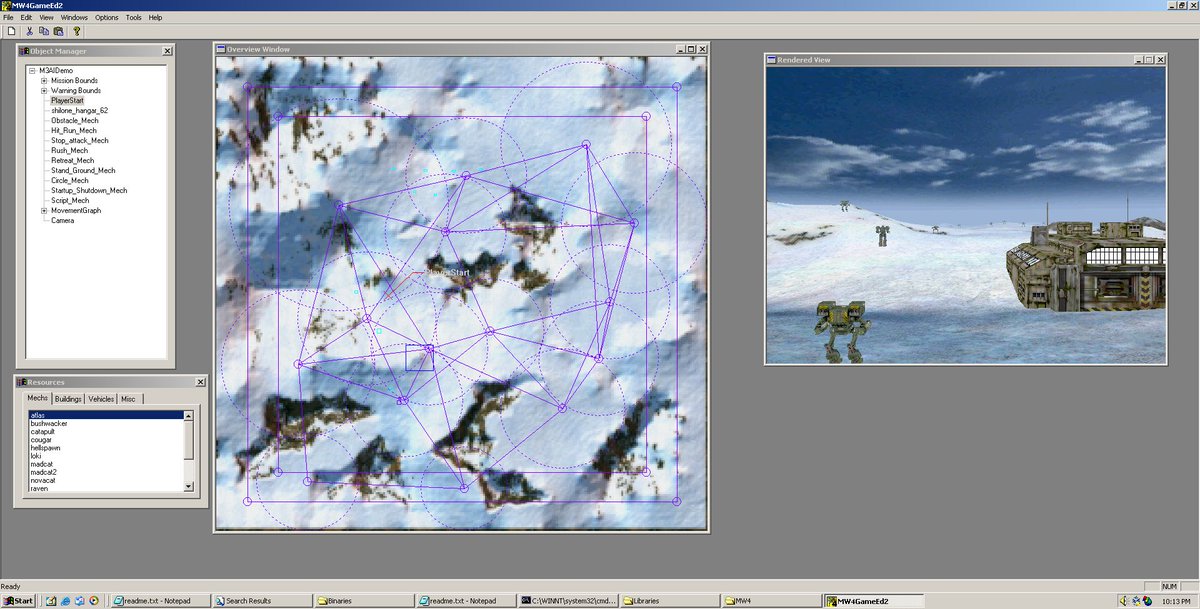The width and height of the screenshot is (1200, 609).
Task: Click the Paste clipboard toolbar icon
Action: click(x=58, y=31)
